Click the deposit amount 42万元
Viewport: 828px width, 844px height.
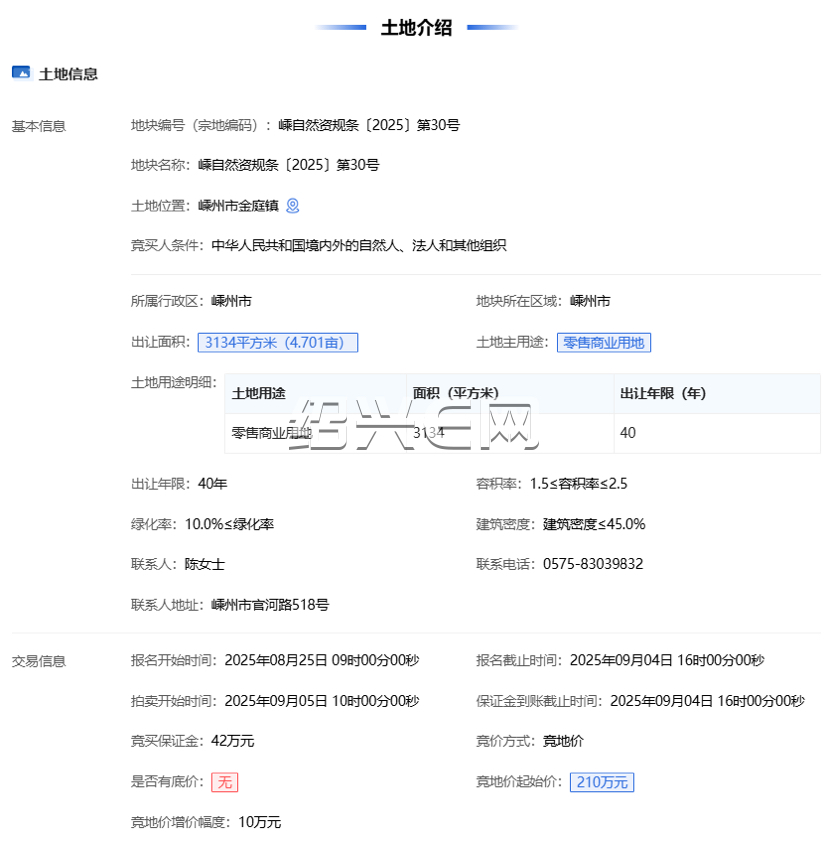point(233,741)
